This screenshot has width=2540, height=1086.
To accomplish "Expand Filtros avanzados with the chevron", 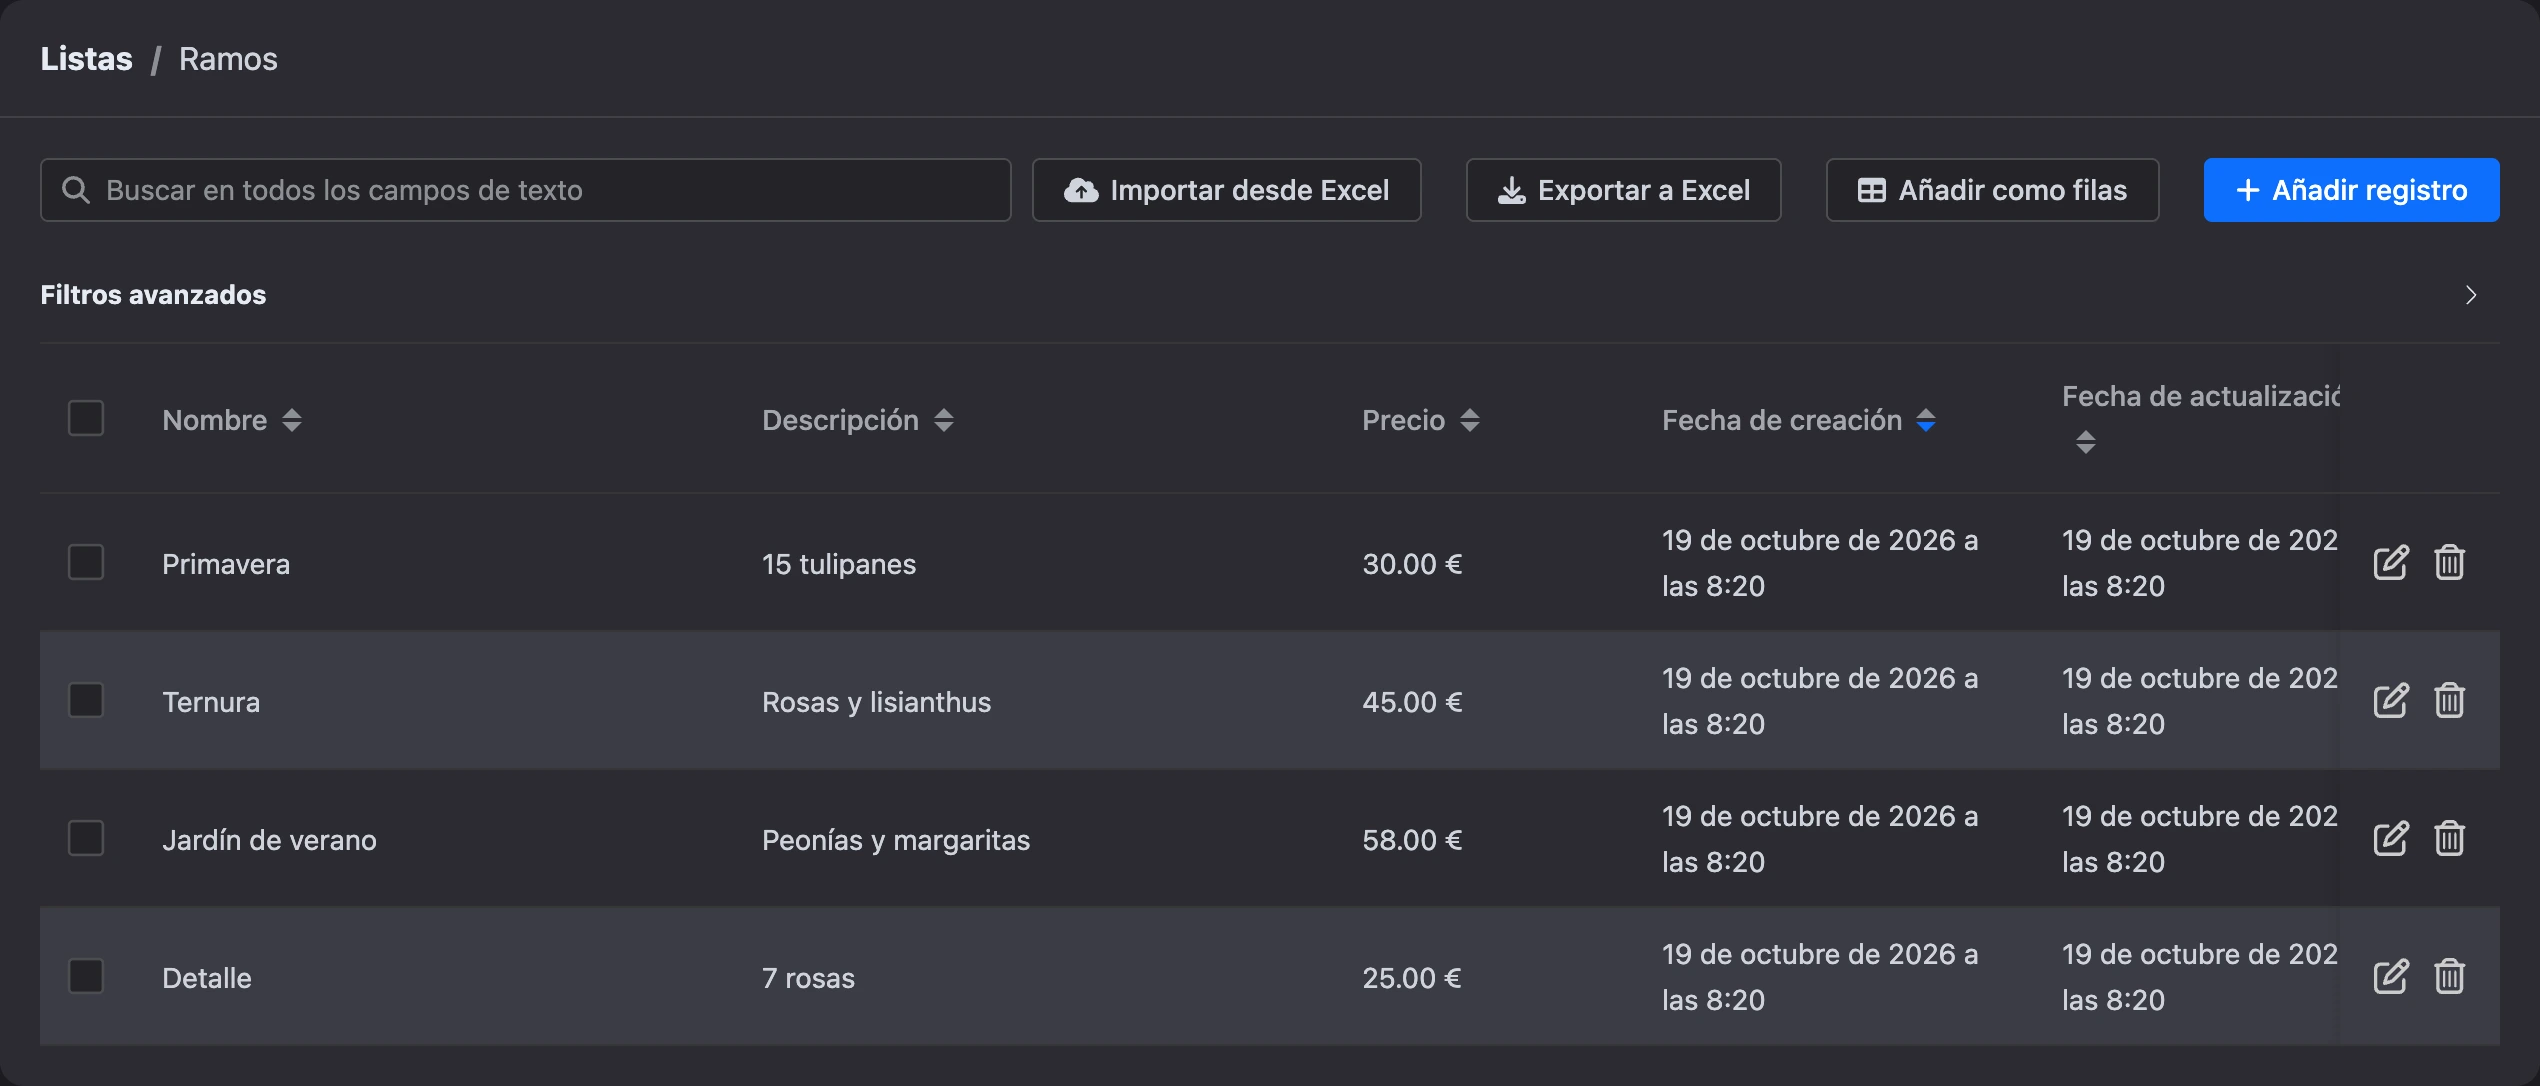I will (2471, 295).
